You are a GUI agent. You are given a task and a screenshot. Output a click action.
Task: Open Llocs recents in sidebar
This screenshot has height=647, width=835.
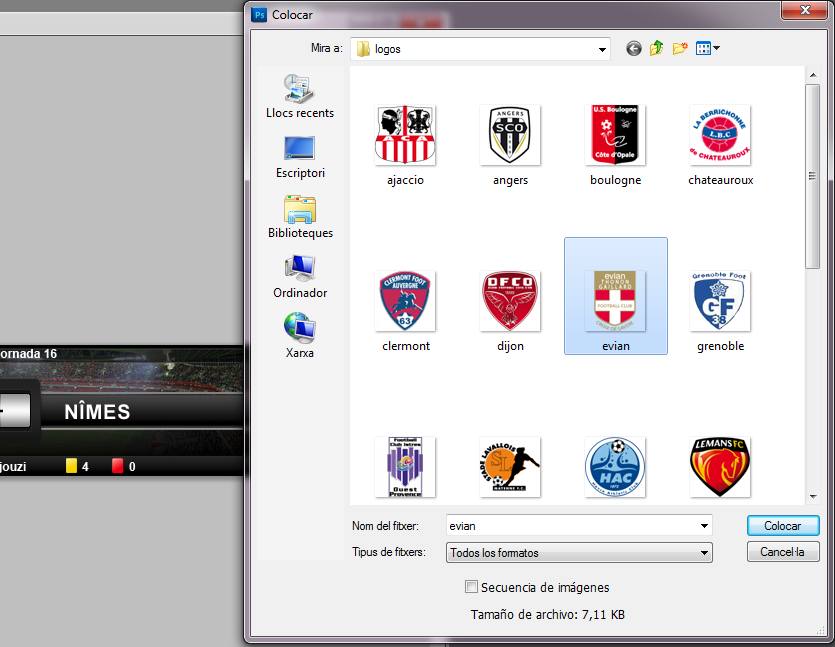point(300,96)
